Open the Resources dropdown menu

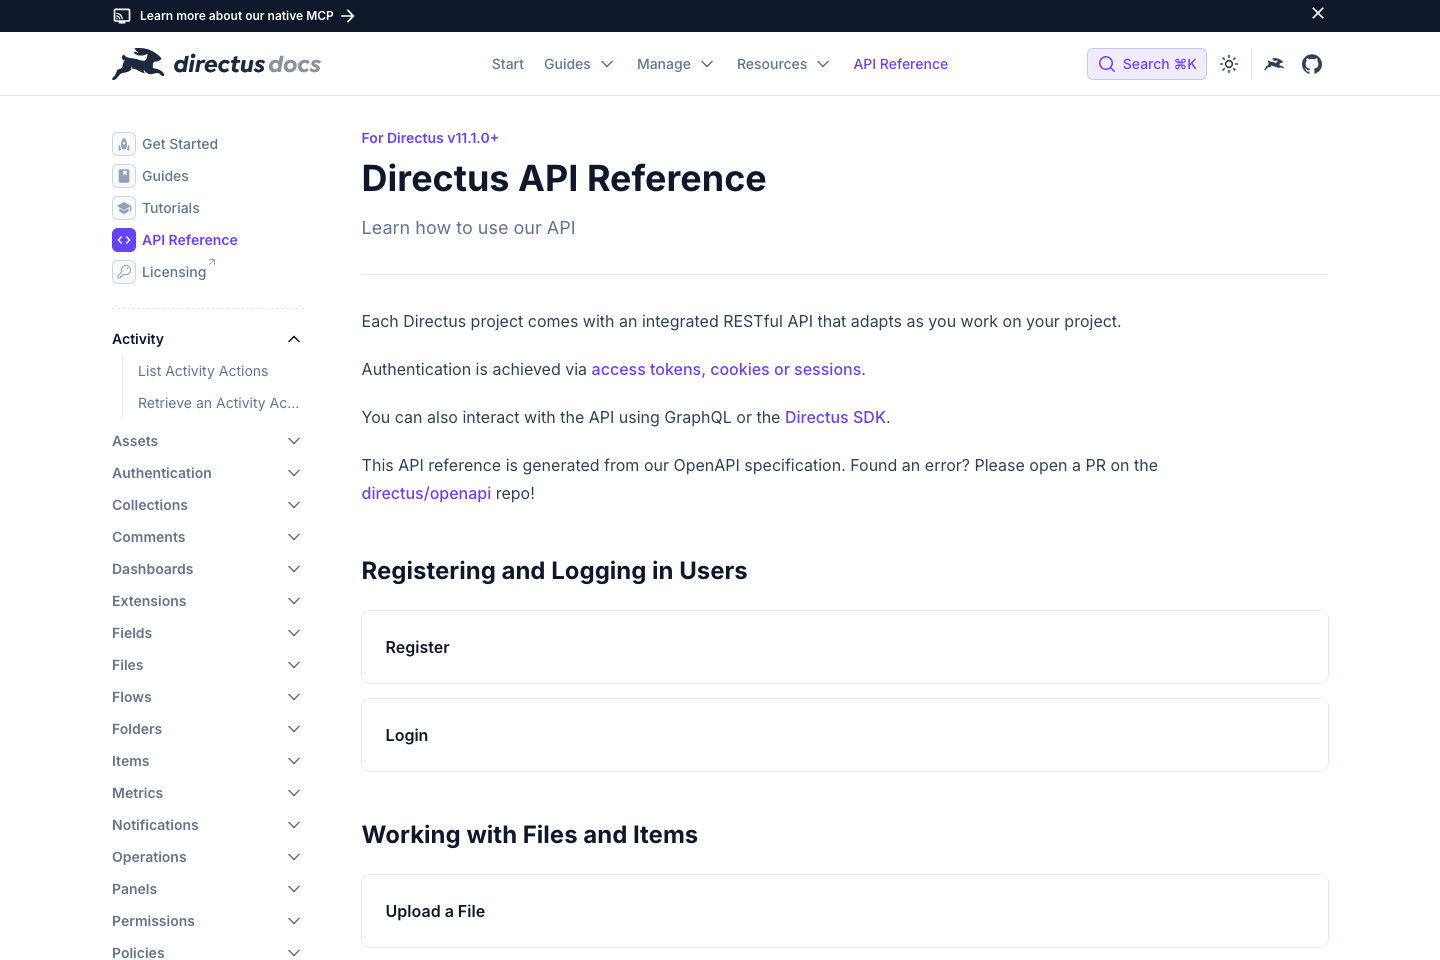[x=783, y=63]
